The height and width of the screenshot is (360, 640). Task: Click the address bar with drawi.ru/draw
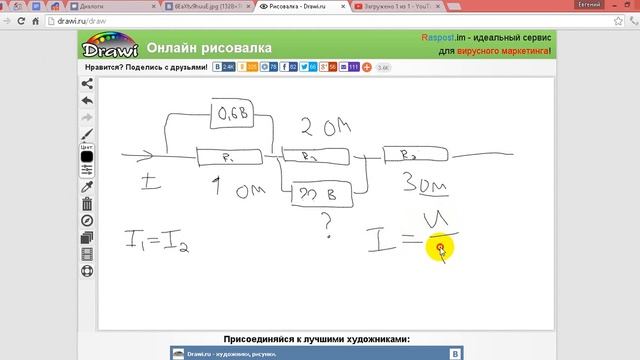[331, 21]
